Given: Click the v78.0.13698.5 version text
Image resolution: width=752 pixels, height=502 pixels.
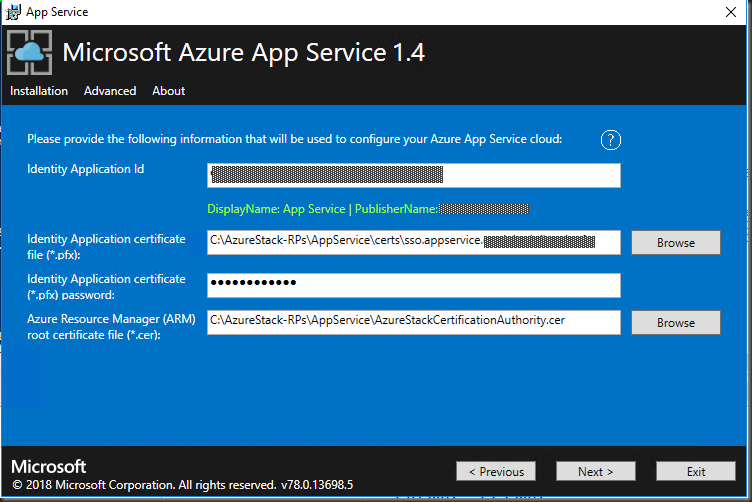Looking at the screenshot, I should click(316, 485).
